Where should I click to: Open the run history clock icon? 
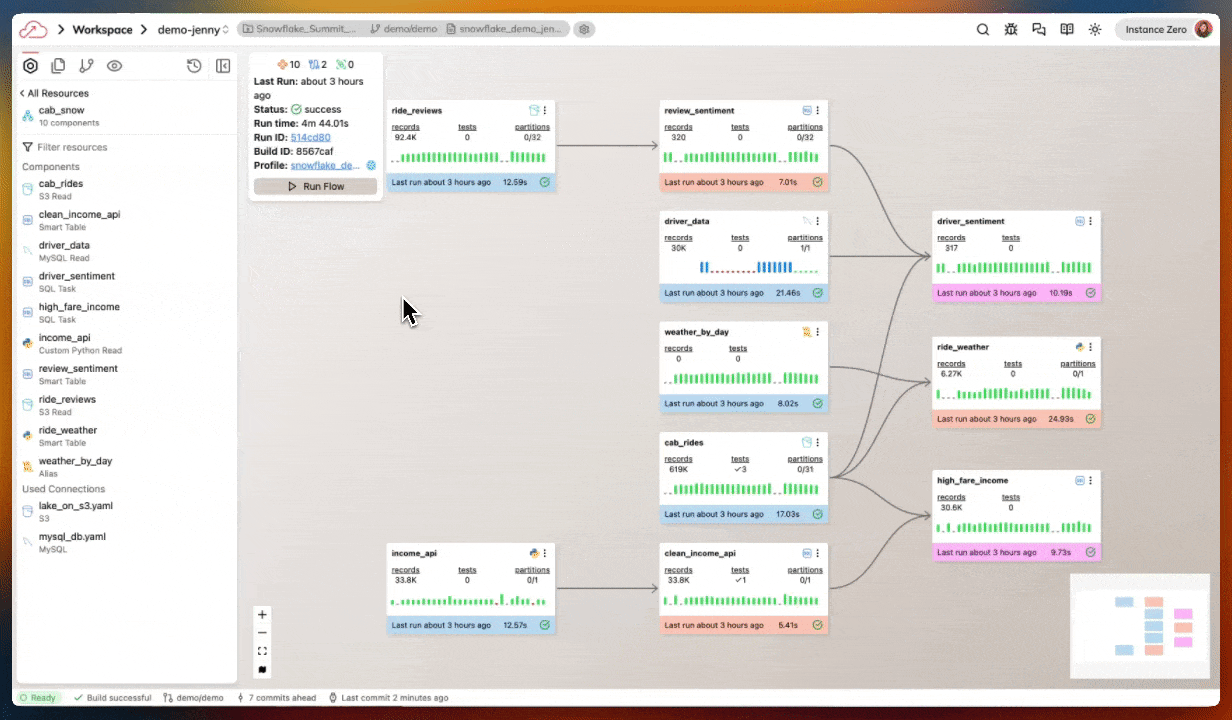tap(194, 66)
